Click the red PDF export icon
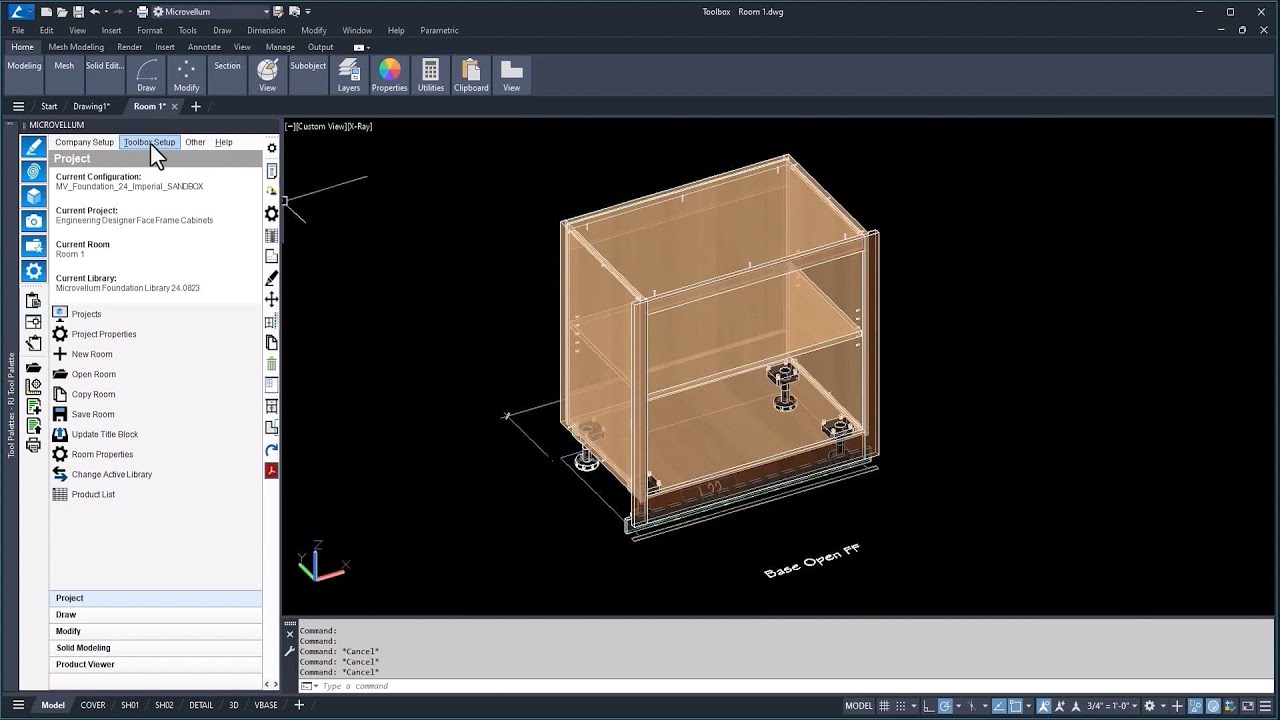The image size is (1280, 720). 271,470
